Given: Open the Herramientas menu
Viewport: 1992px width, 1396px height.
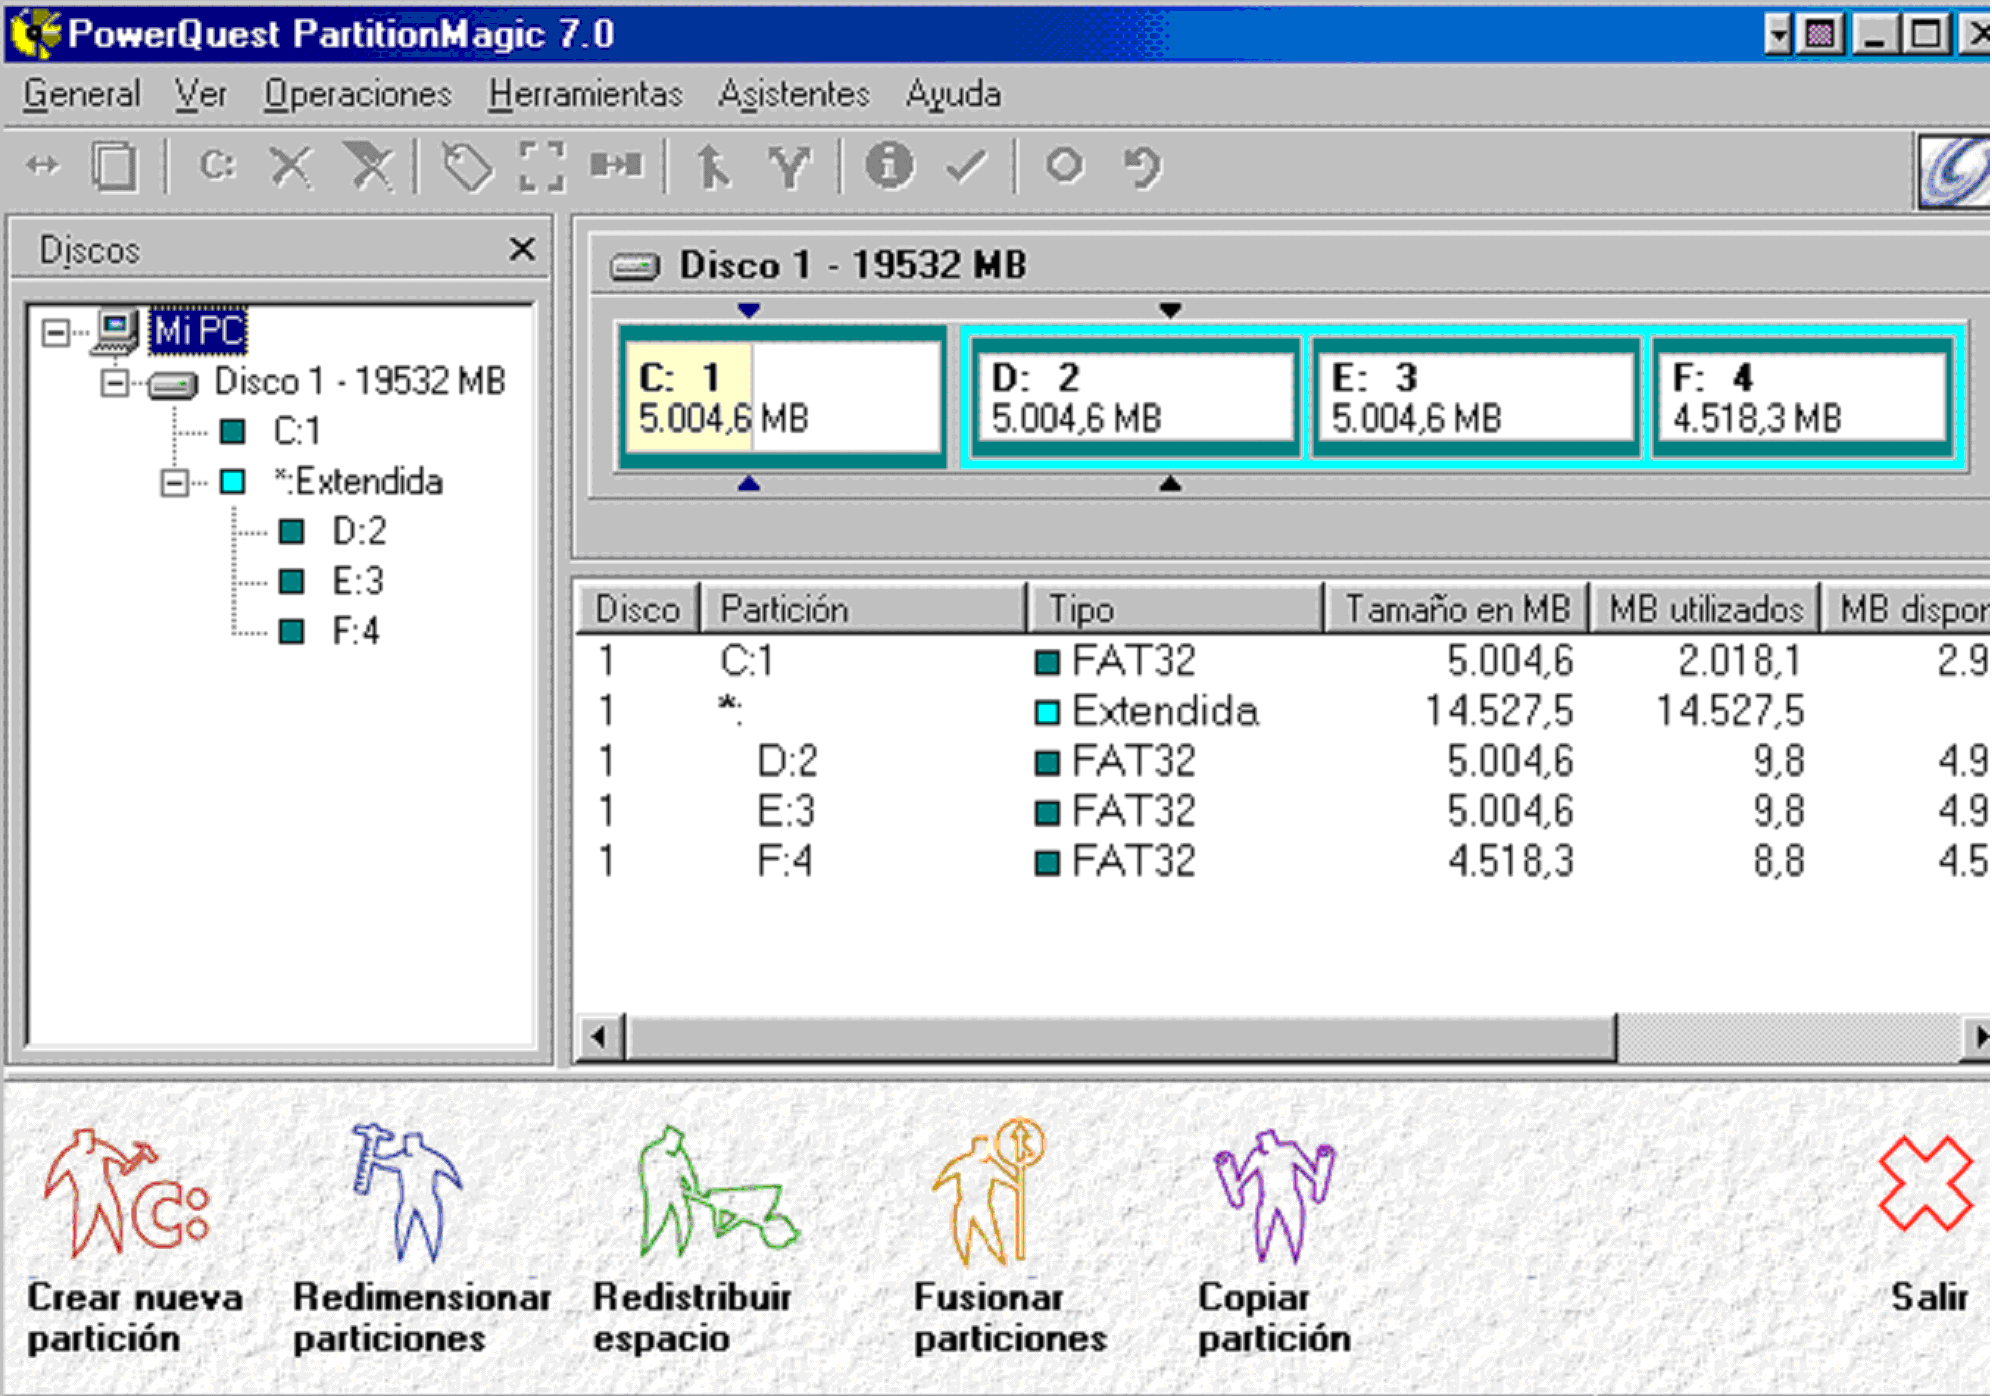Looking at the screenshot, I should click(x=585, y=95).
